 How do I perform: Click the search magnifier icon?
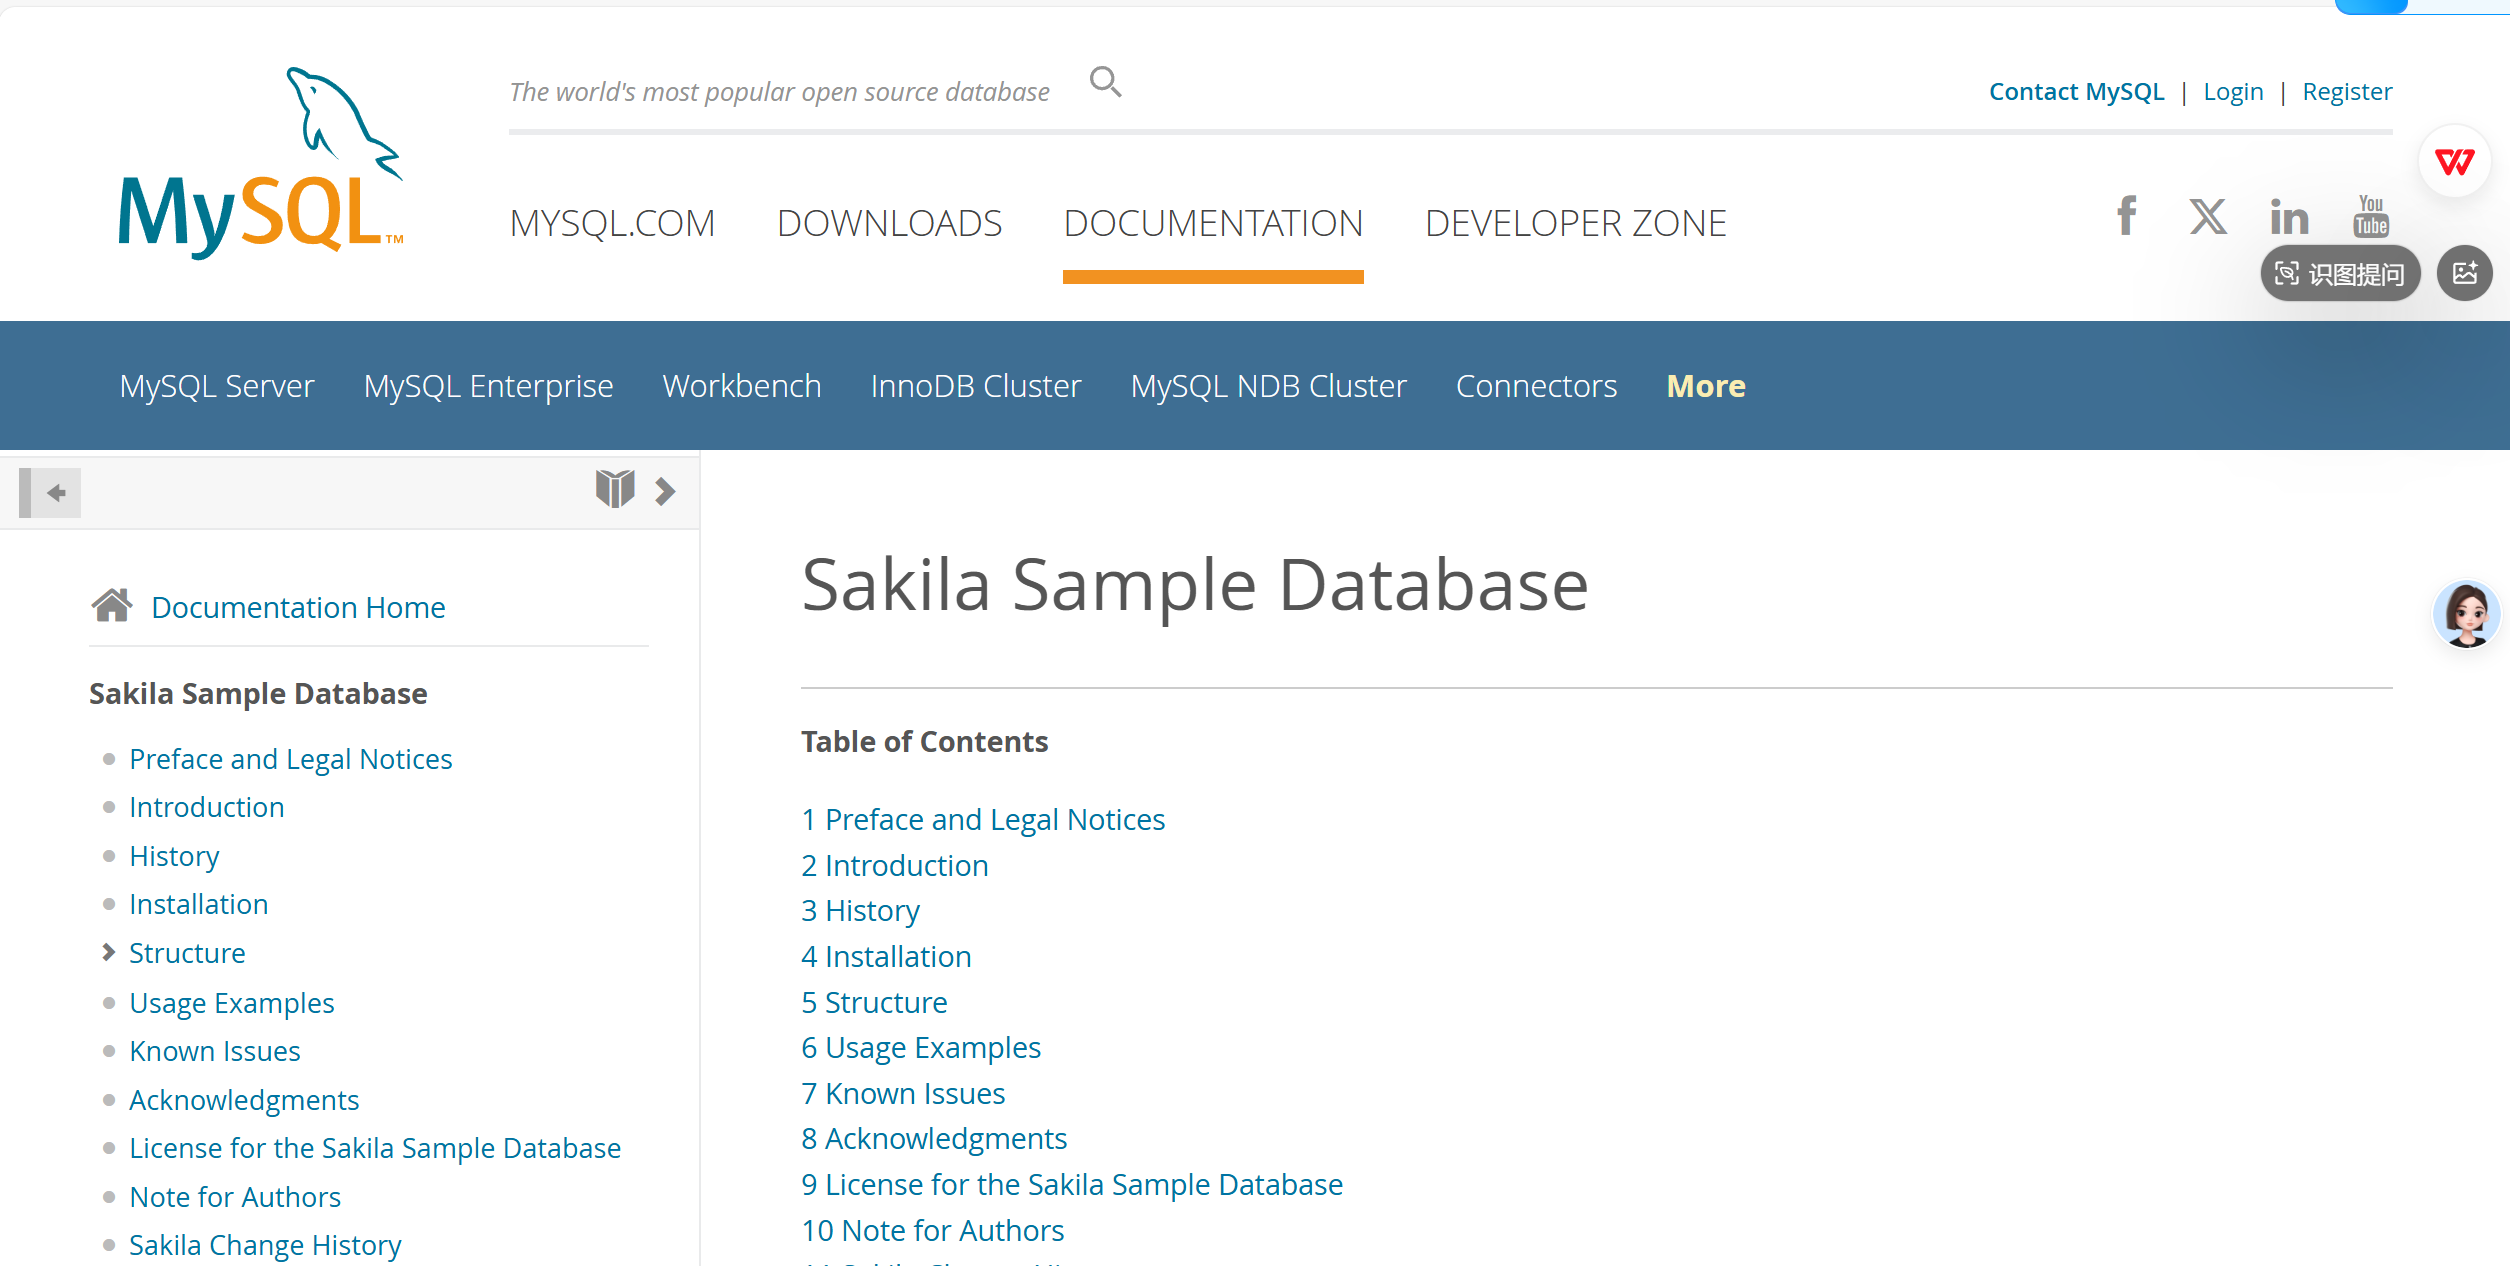pyautogui.click(x=1105, y=82)
